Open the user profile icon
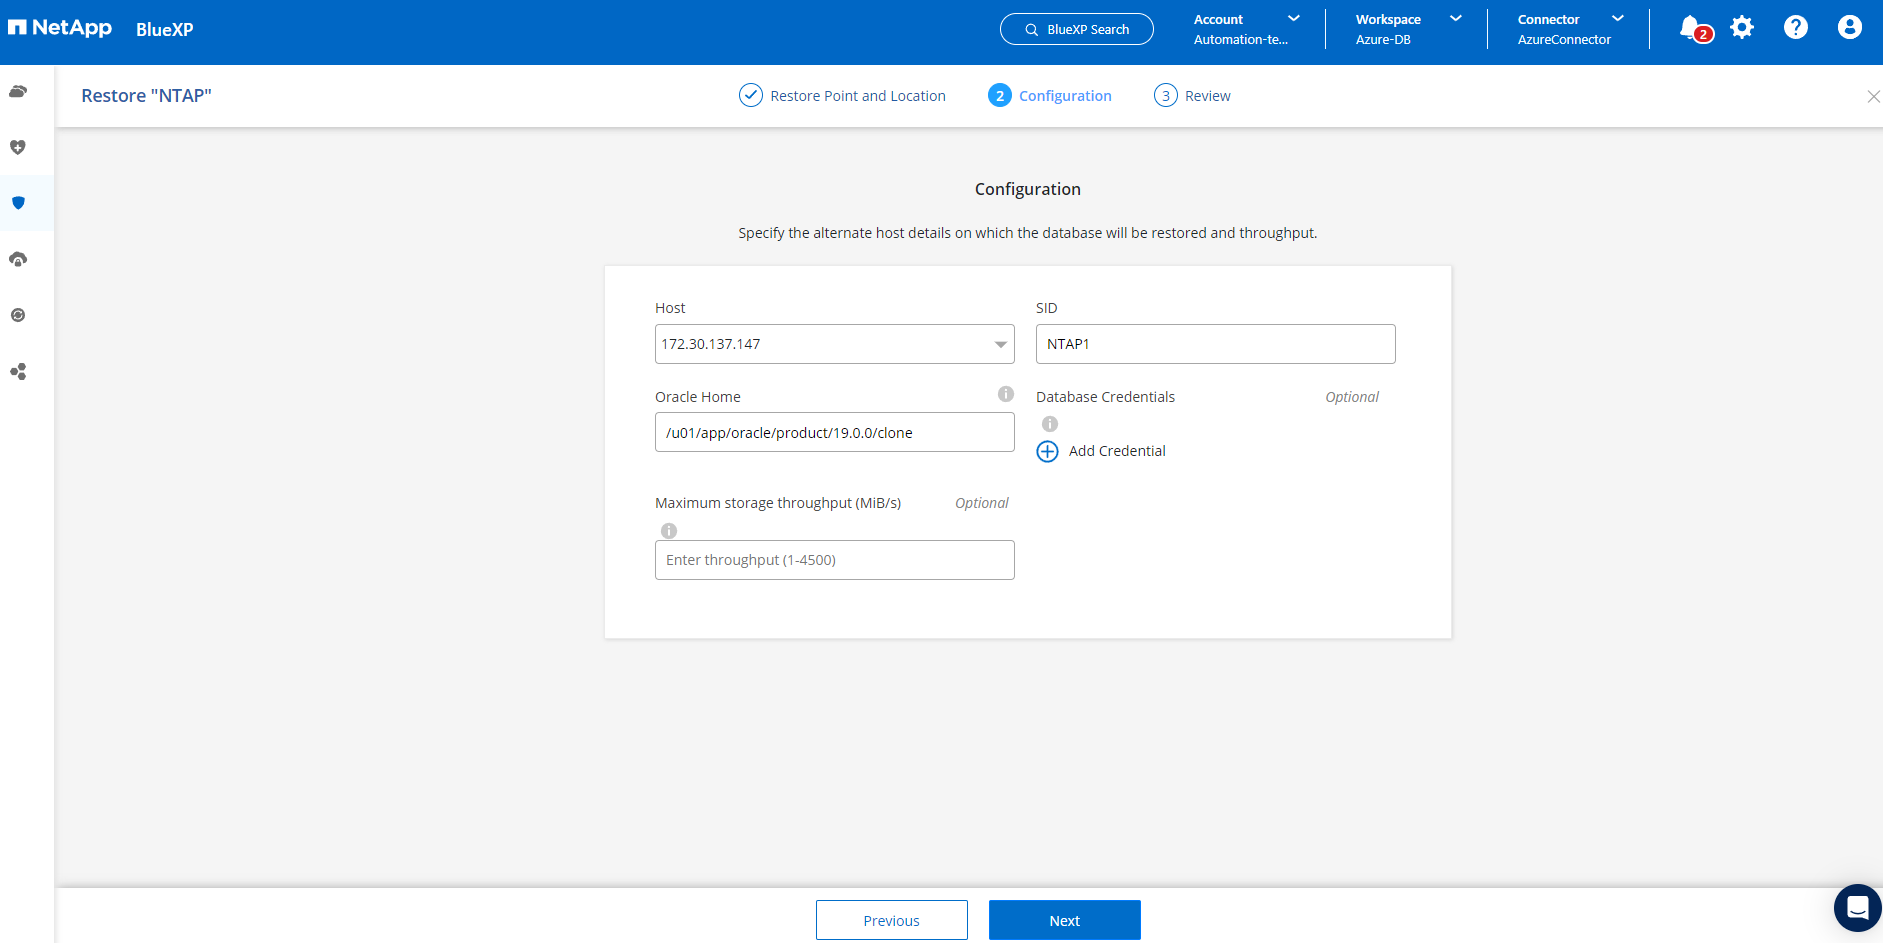This screenshot has width=1883, height=943. 1849,28
